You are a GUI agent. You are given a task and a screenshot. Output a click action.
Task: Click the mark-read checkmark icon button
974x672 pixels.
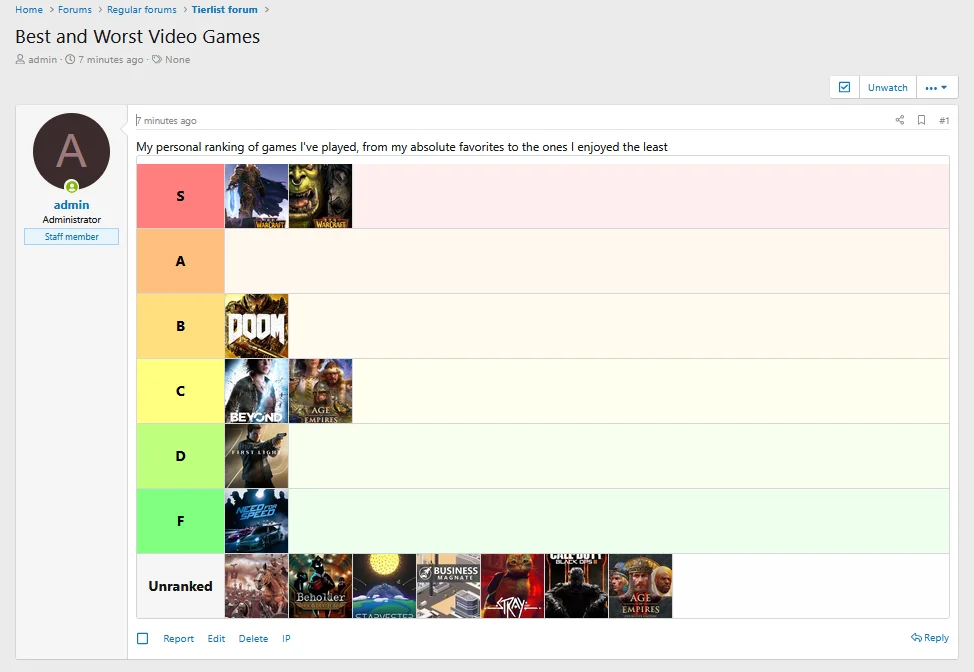pyautogui.click(x=844, y=88)
